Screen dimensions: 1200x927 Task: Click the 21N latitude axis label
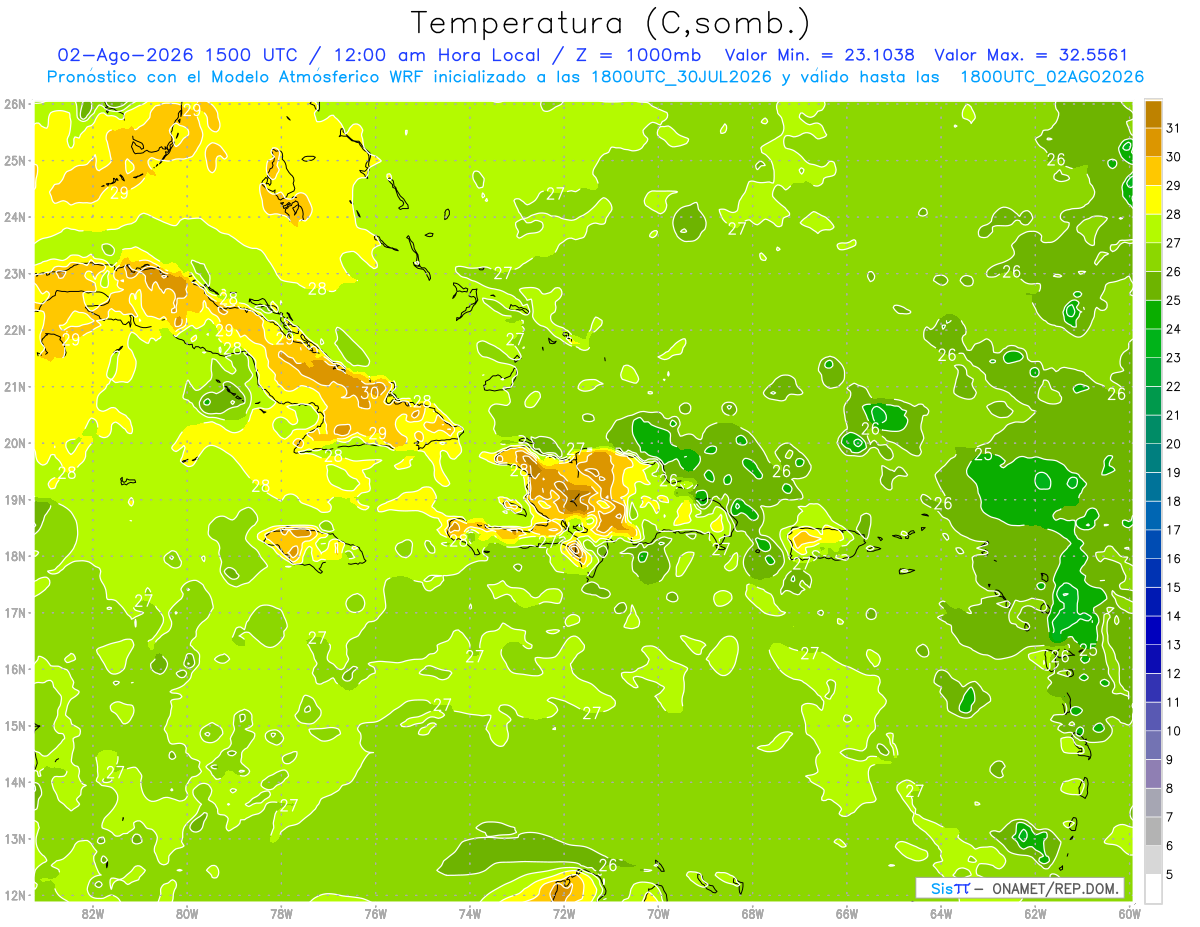pos(14,387)
